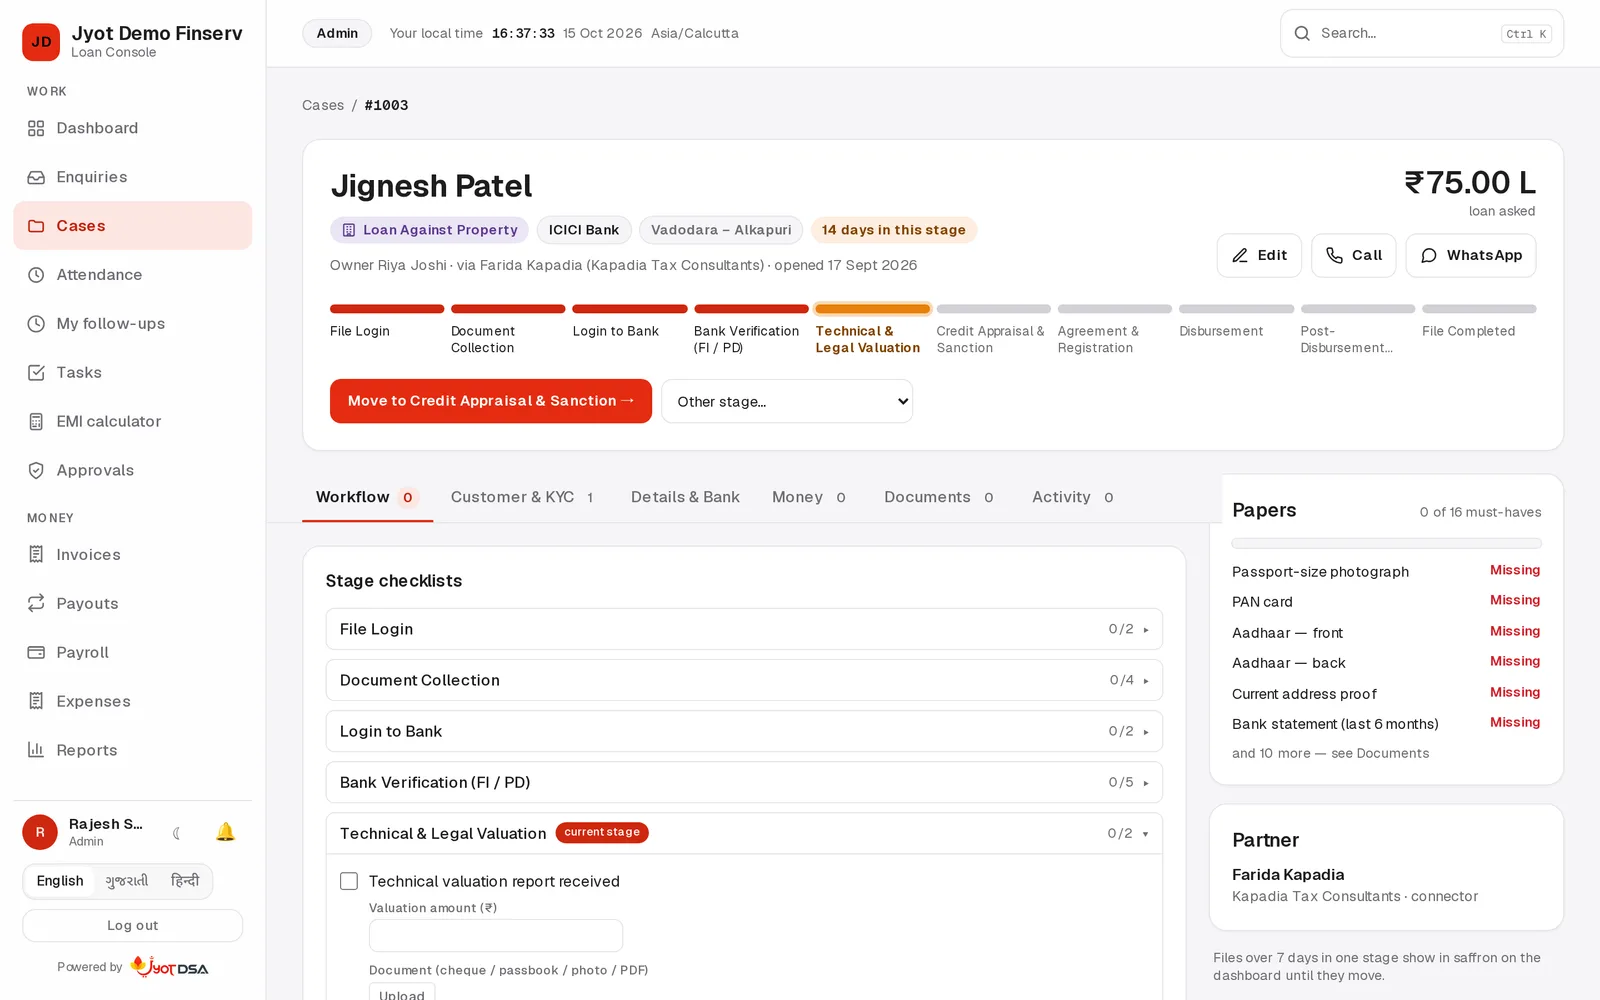Image resolution: width=1600 pixels, height=1000 pixels.
Task: Open the Money tab
Action: click(809, 497)
